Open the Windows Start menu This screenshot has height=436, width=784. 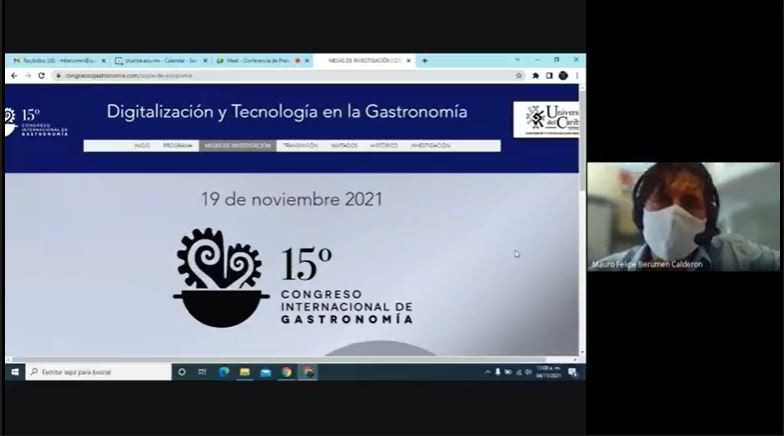point(15,372)
